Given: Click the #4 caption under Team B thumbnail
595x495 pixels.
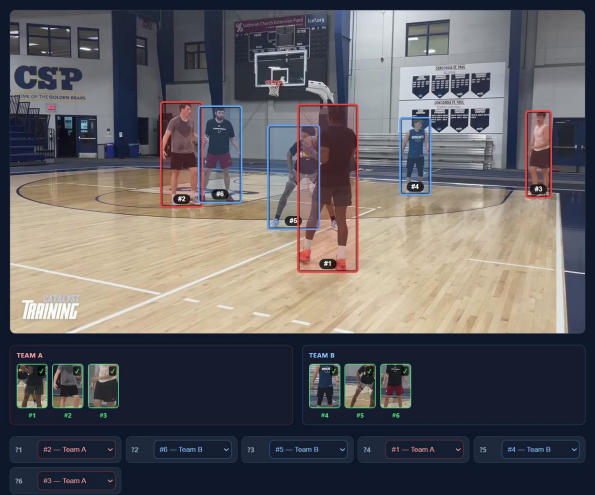Looking at the screenshot, I should 324,416.
